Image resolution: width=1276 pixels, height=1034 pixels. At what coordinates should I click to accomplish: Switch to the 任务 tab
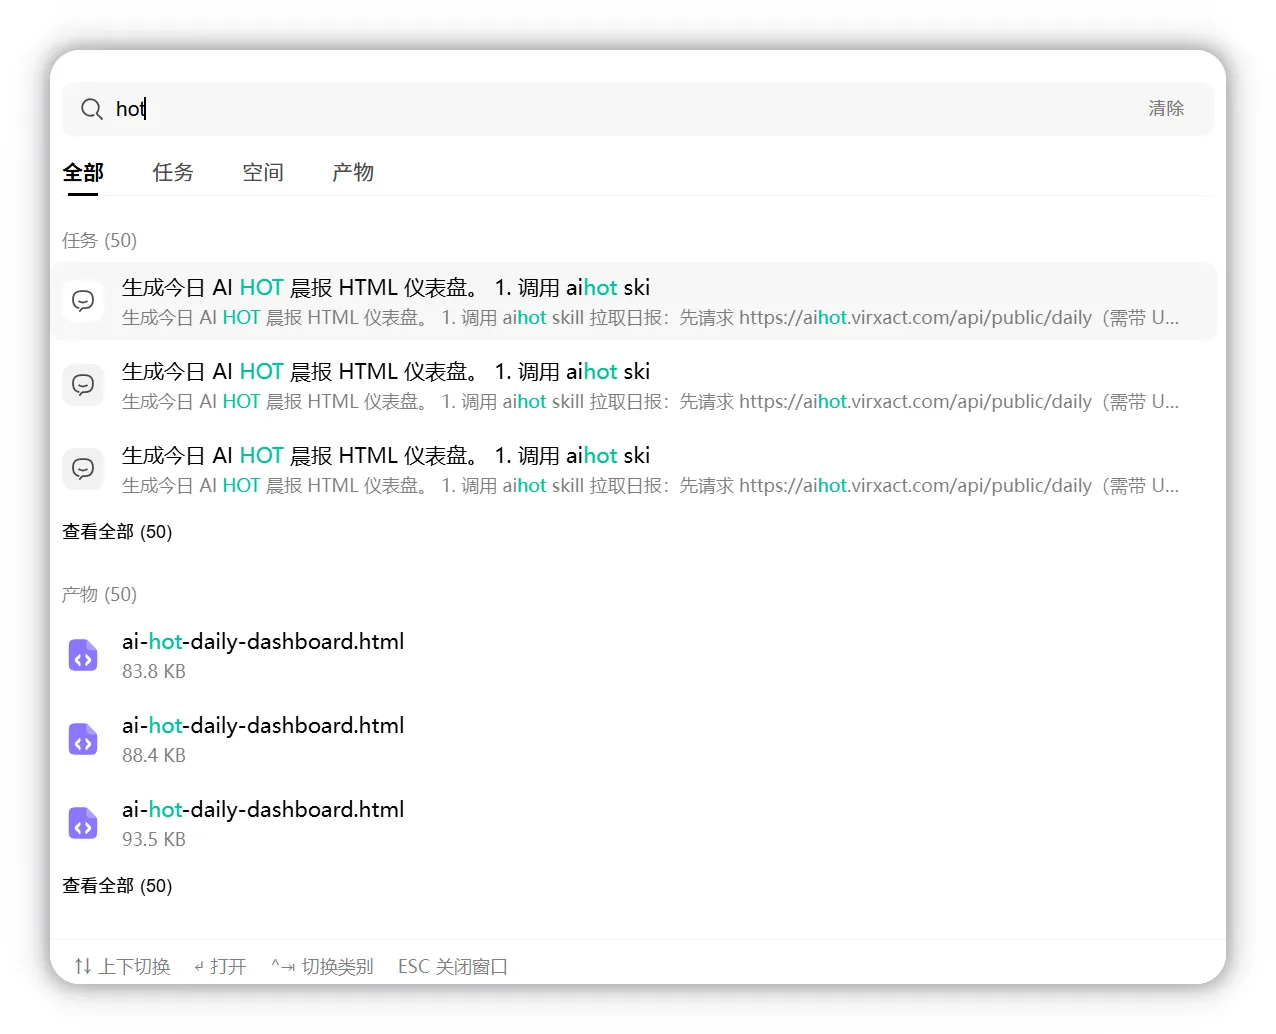tap(173, 172)
